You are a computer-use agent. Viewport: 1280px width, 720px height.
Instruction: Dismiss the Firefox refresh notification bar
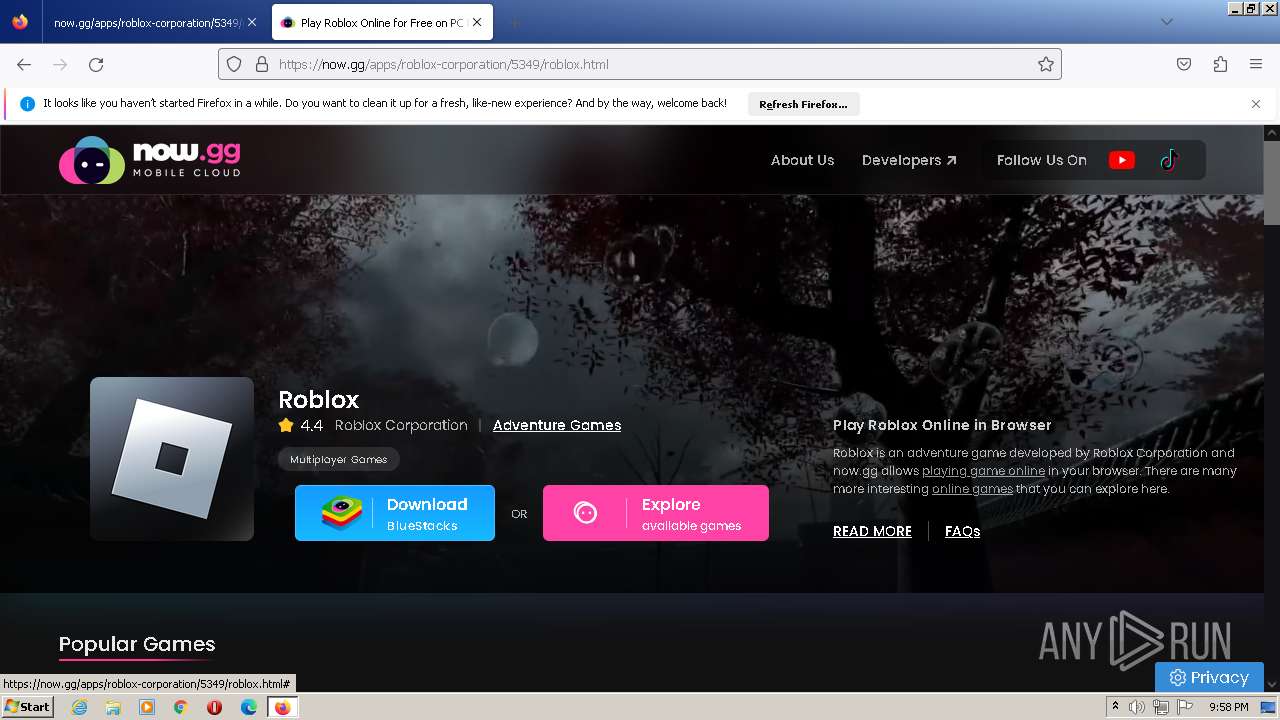point(1256,104)
